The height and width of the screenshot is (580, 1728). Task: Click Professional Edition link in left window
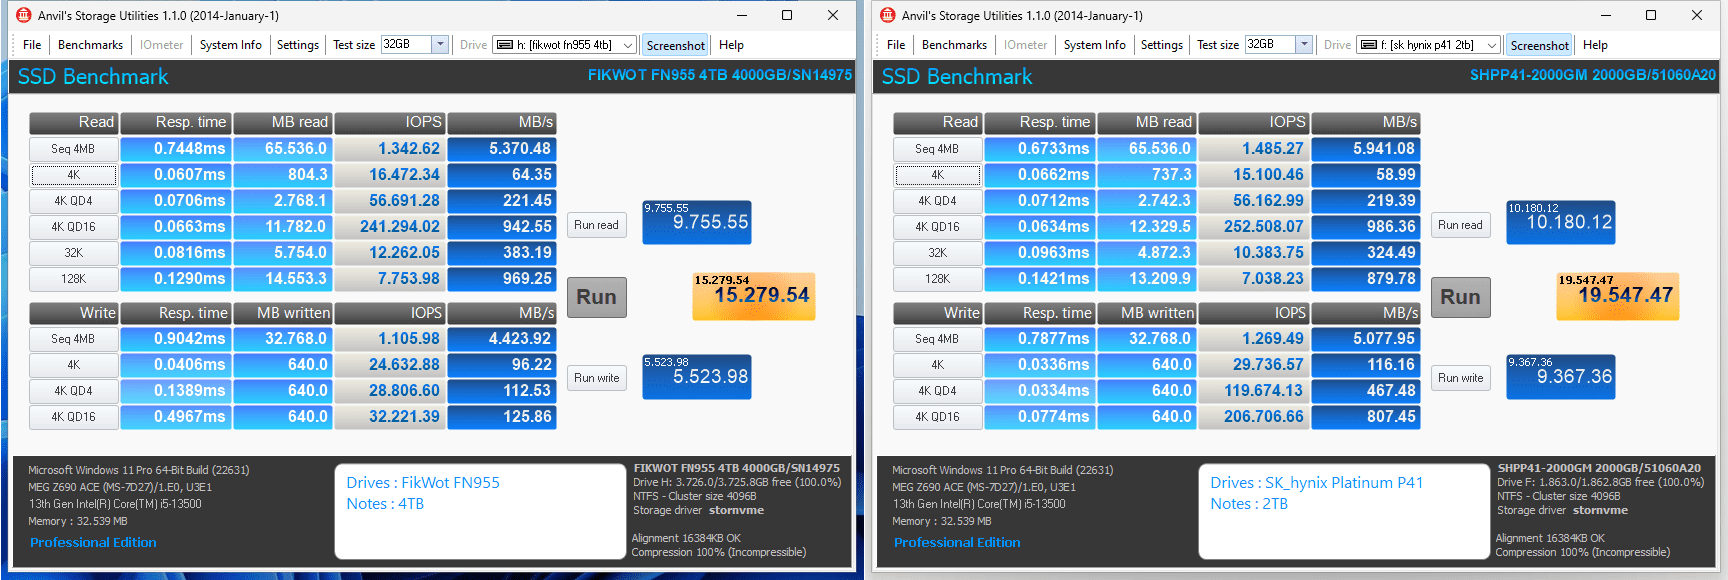93,543
